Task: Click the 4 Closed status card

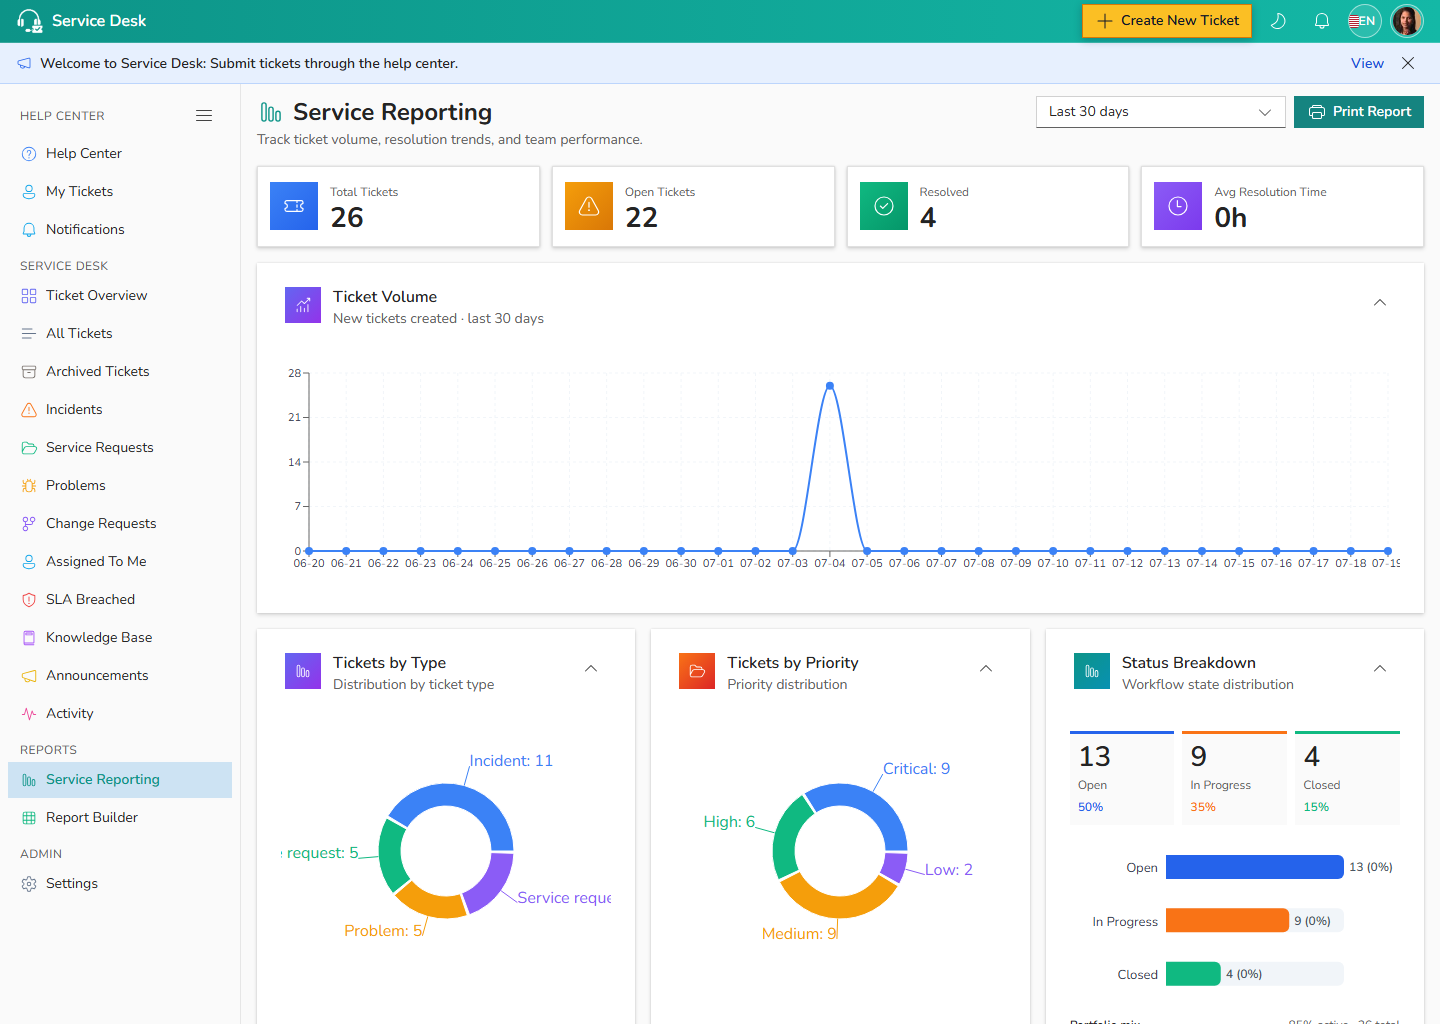Action: click(1347, 778)
